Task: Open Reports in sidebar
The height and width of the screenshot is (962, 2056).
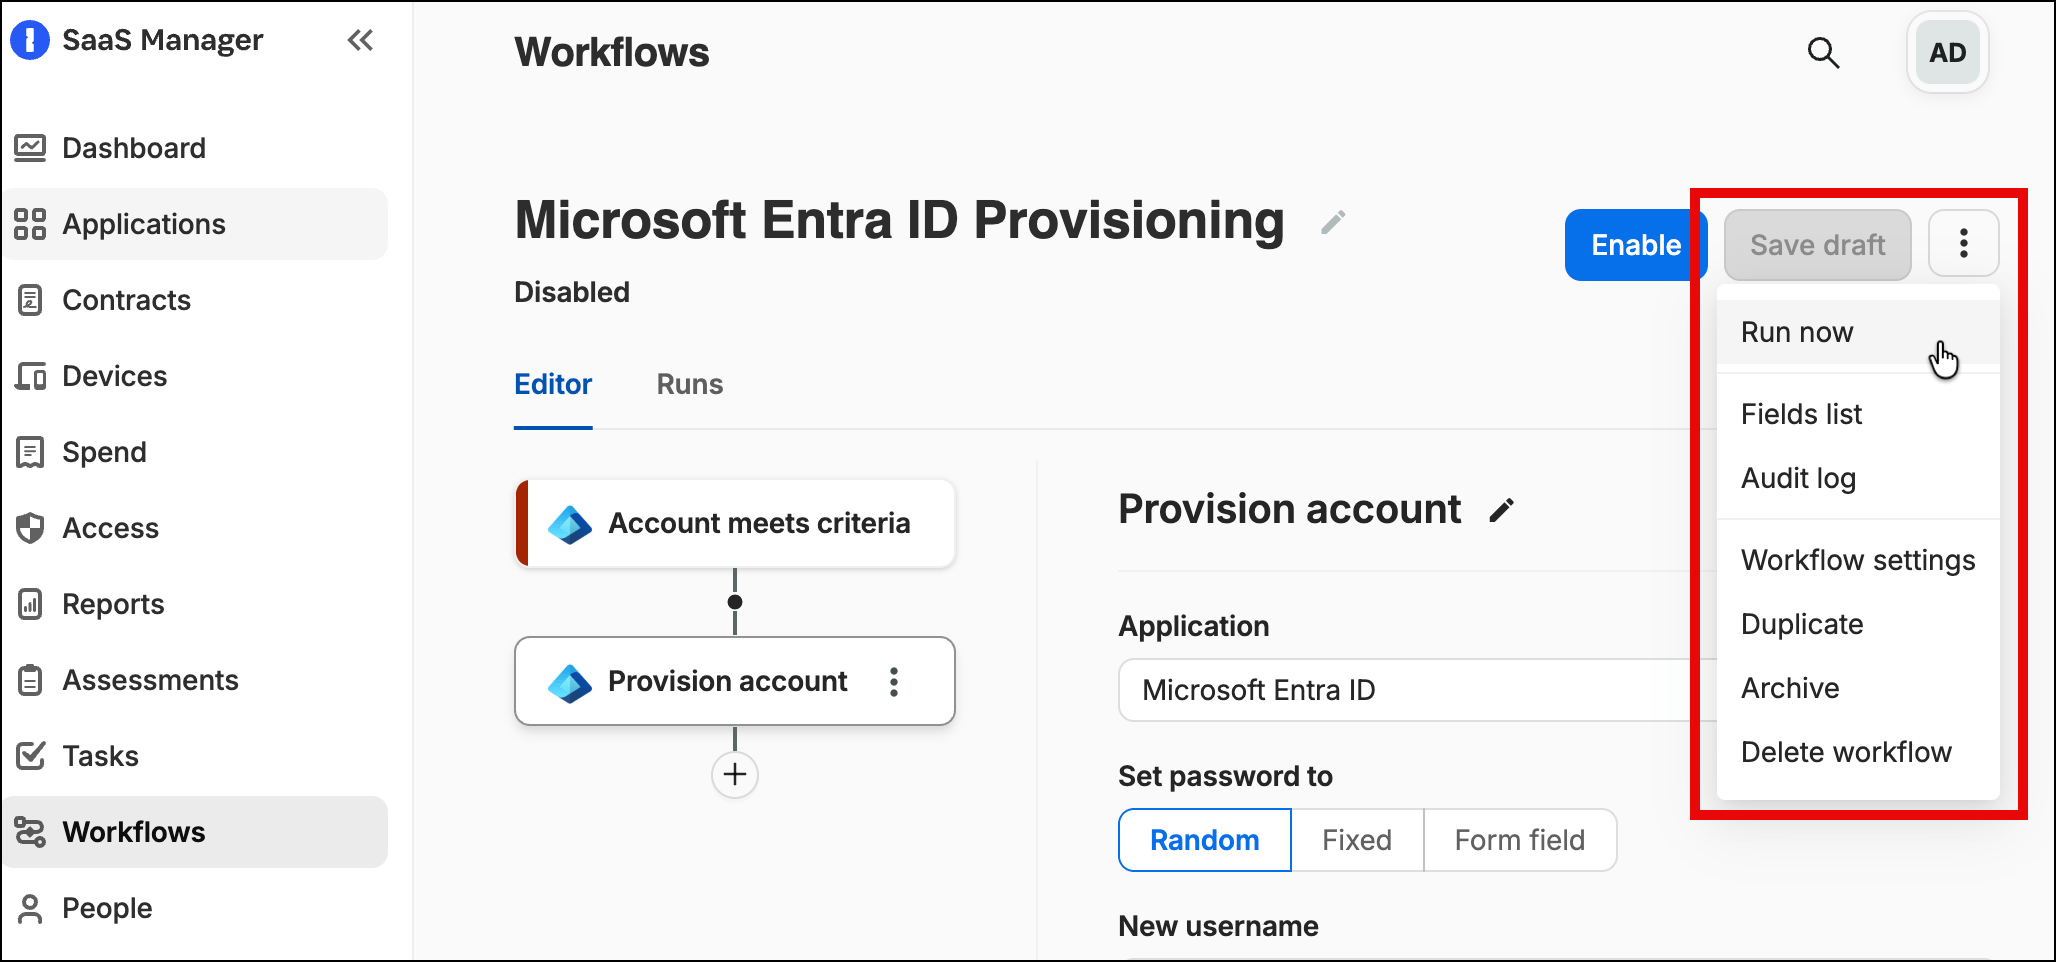Action: tap(195, 604)
